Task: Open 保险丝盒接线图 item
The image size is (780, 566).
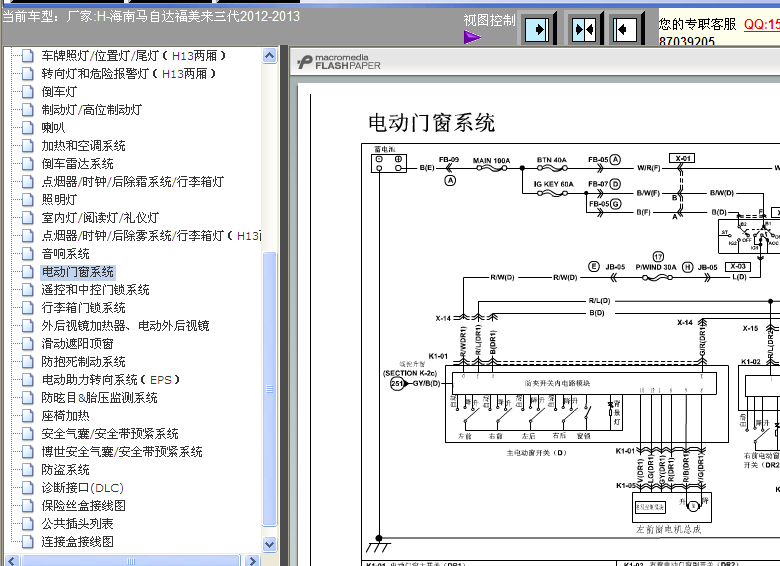Action: pos(83,505)
